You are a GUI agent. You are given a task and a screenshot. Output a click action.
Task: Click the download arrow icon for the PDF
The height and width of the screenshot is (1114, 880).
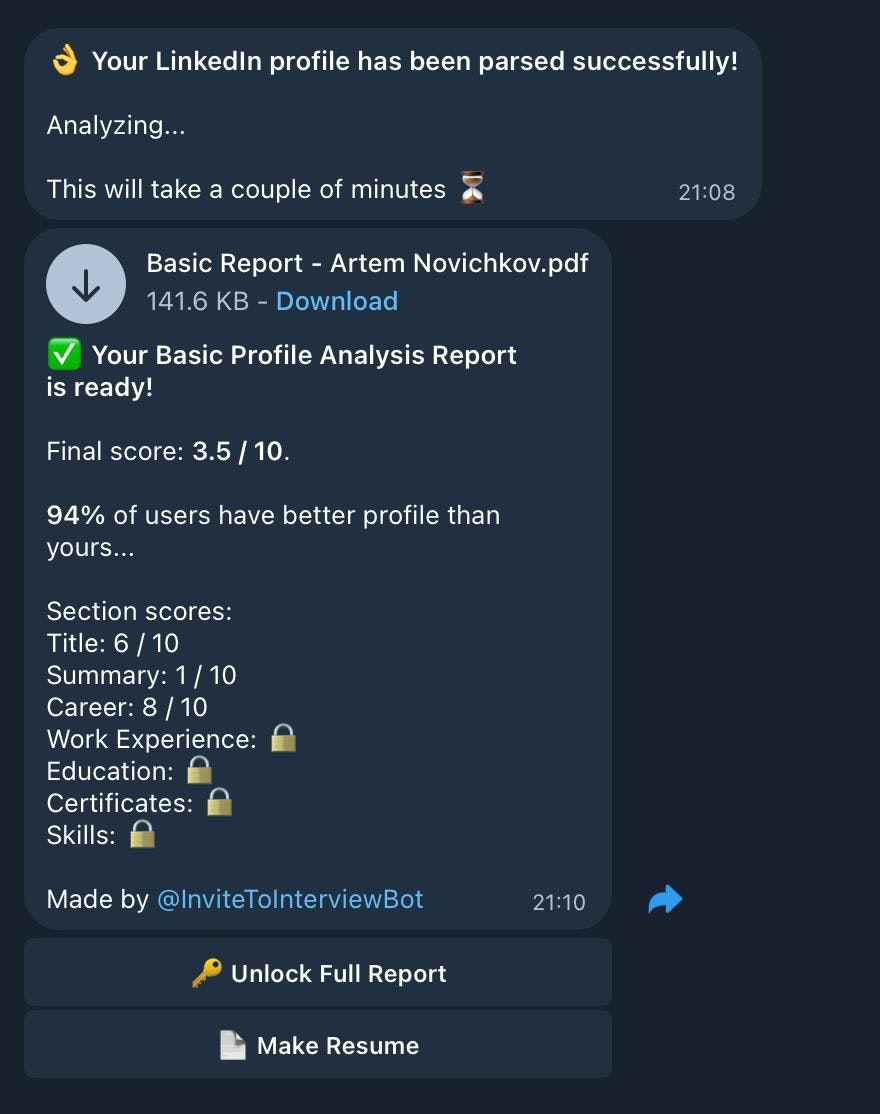(86, 283)
